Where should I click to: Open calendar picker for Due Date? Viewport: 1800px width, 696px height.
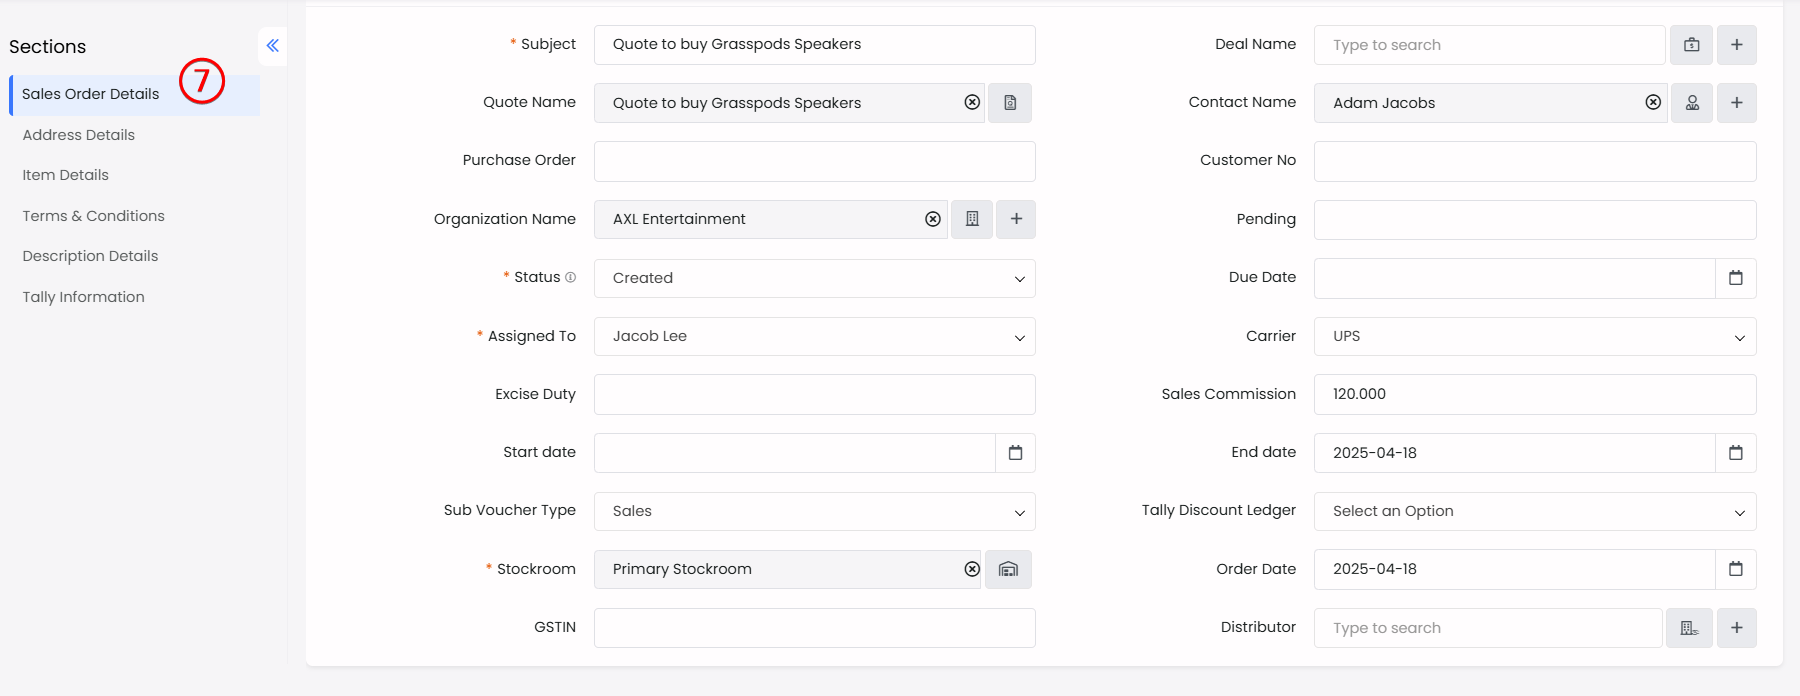click(x=1735, y=278)
